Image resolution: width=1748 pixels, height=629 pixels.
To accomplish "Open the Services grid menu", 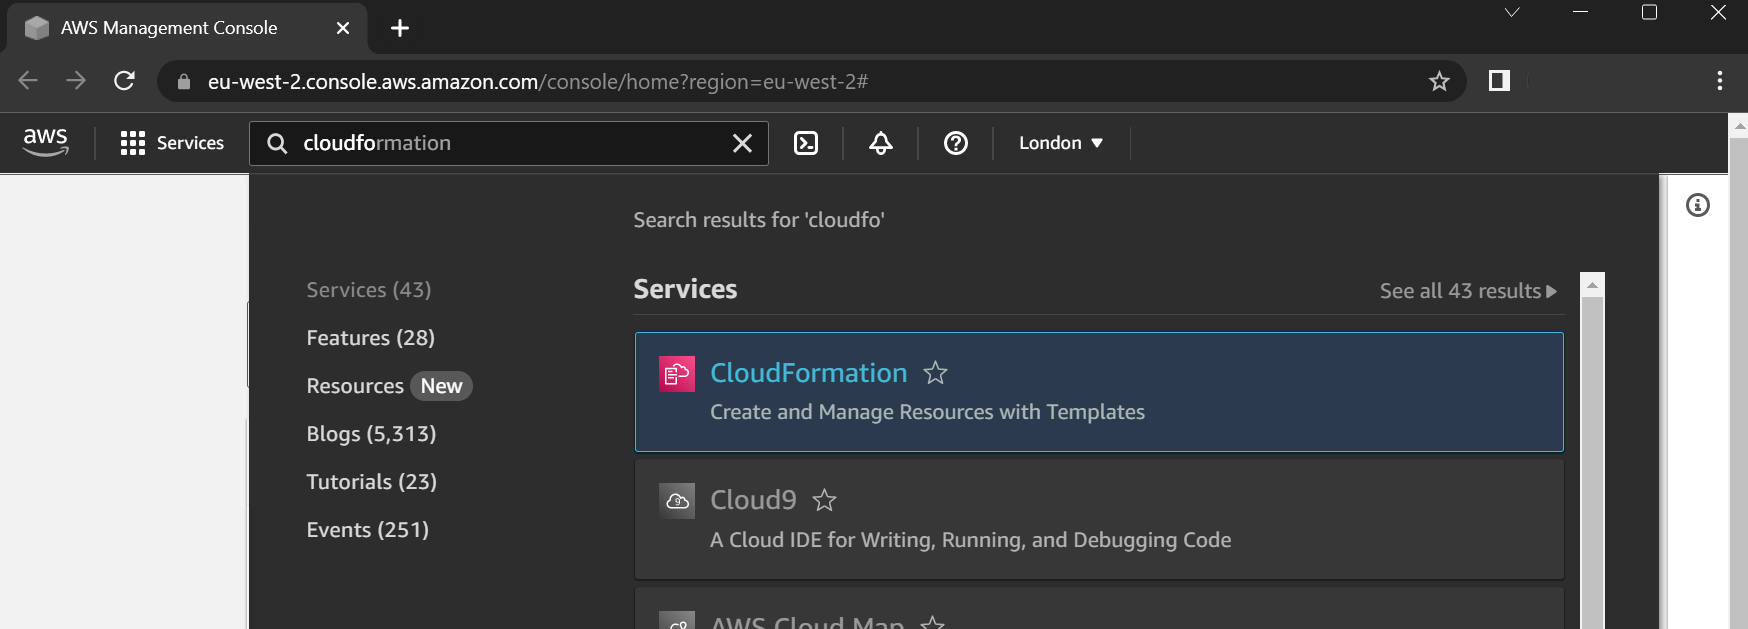I will 171,143.
